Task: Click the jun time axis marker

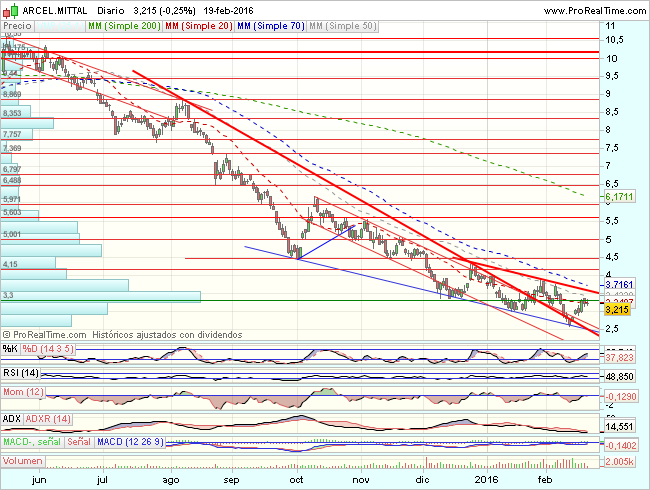Action: pyautogui.click(x=39, y=480)
